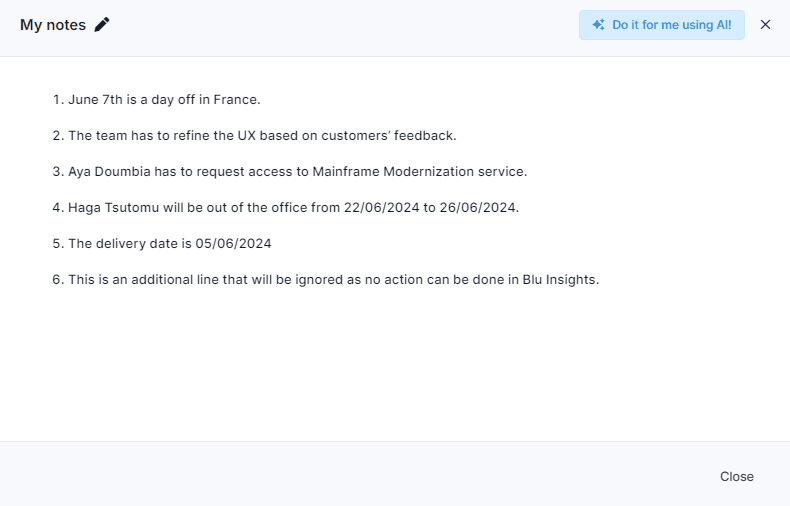The height and width of the screenshot is (506, 790).
Task: Click the Close button in the footer
Action: (737, 476)
